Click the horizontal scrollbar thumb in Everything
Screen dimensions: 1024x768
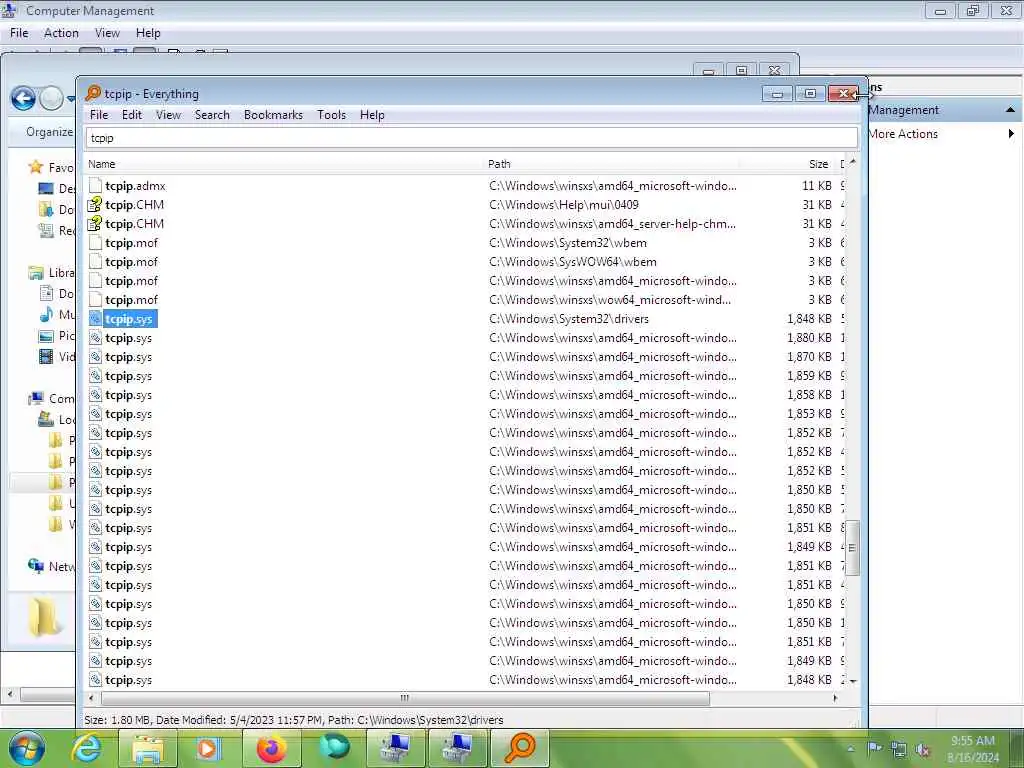(406, 698)
